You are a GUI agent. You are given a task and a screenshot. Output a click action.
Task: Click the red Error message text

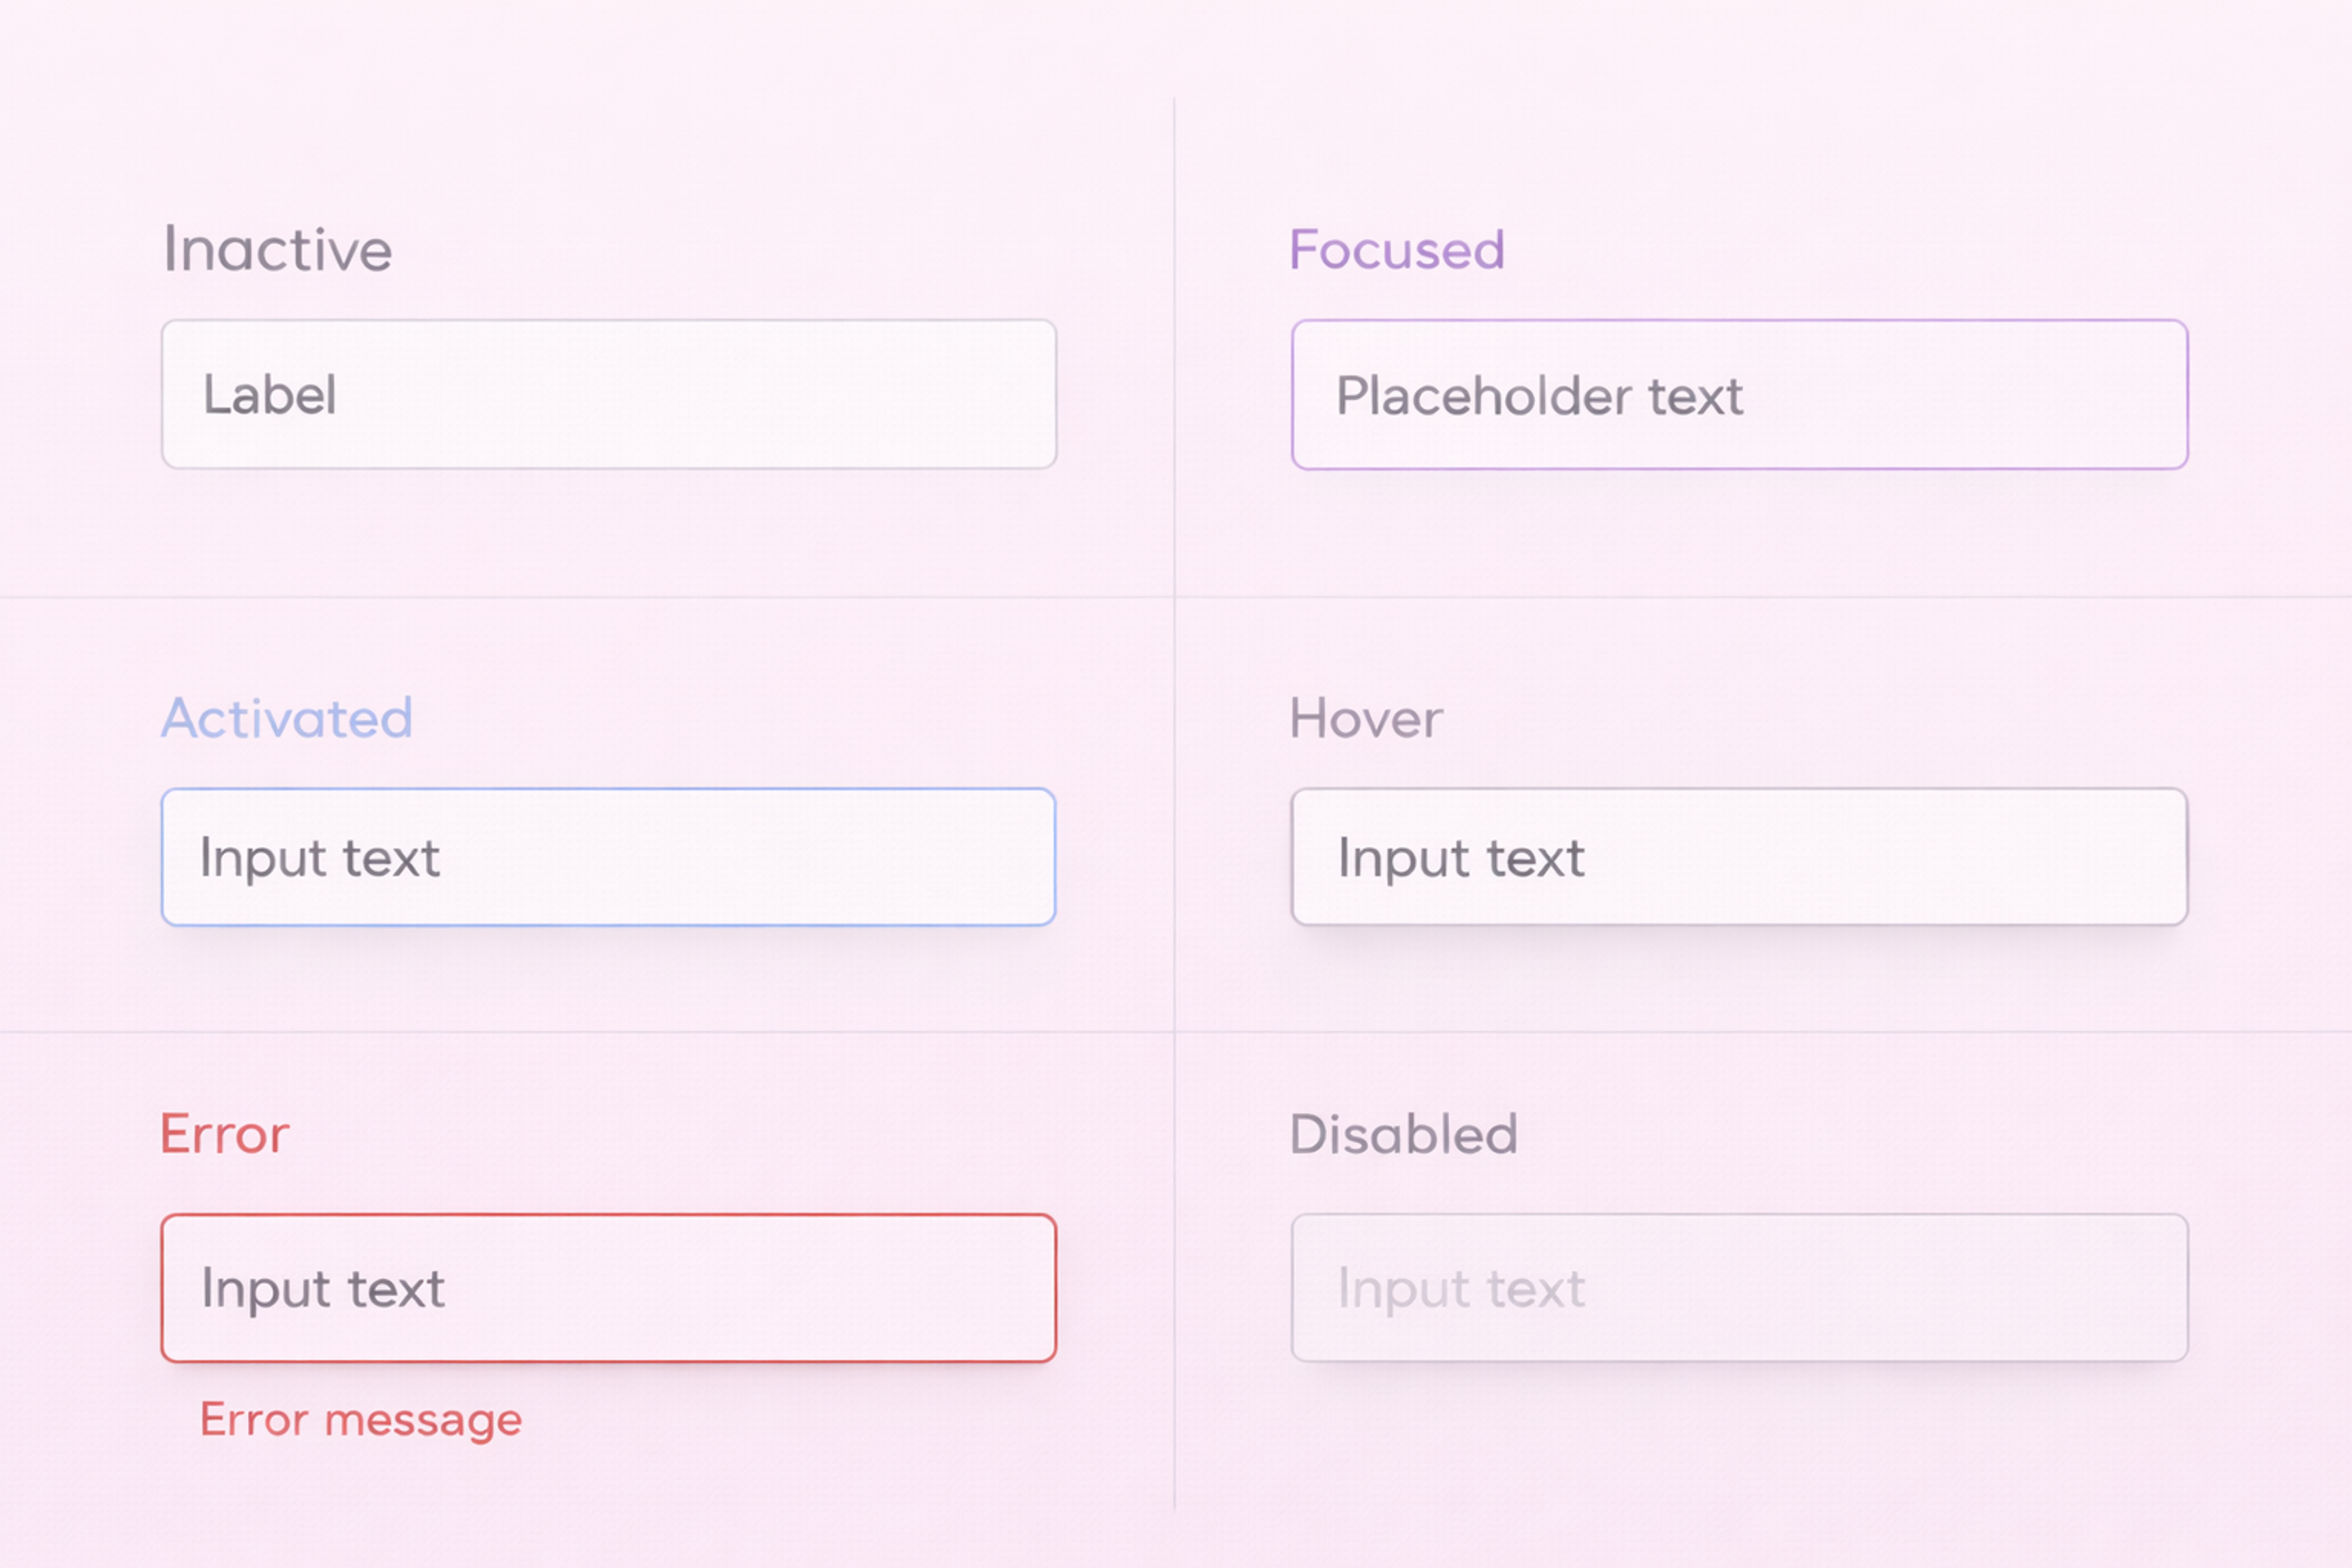pos(361,1420)
